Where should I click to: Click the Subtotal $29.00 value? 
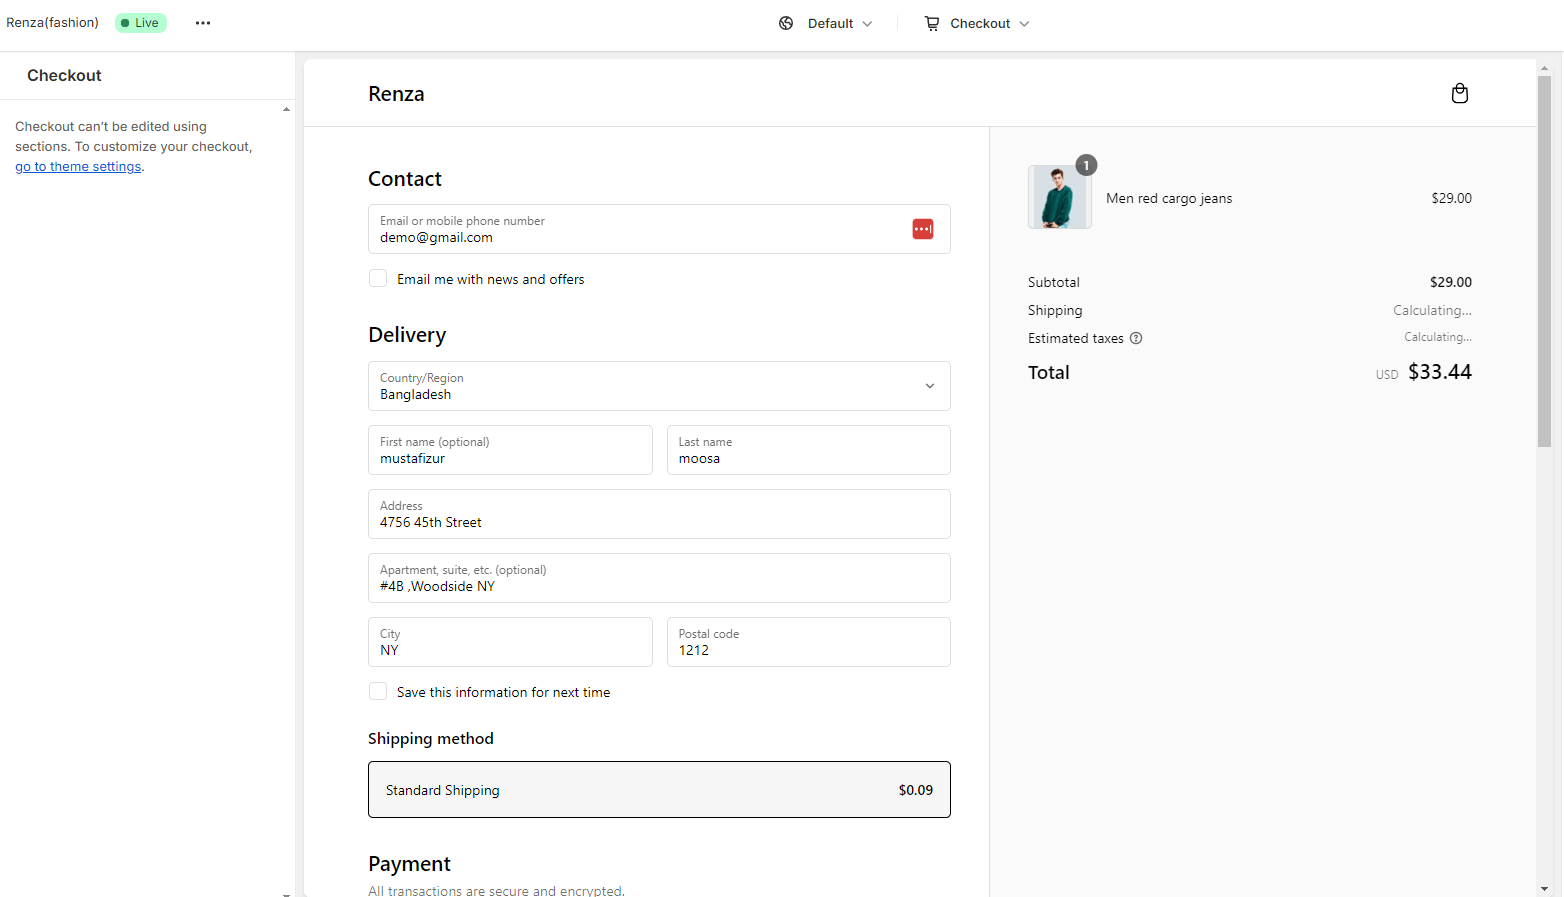click(x=1451, y=282)
